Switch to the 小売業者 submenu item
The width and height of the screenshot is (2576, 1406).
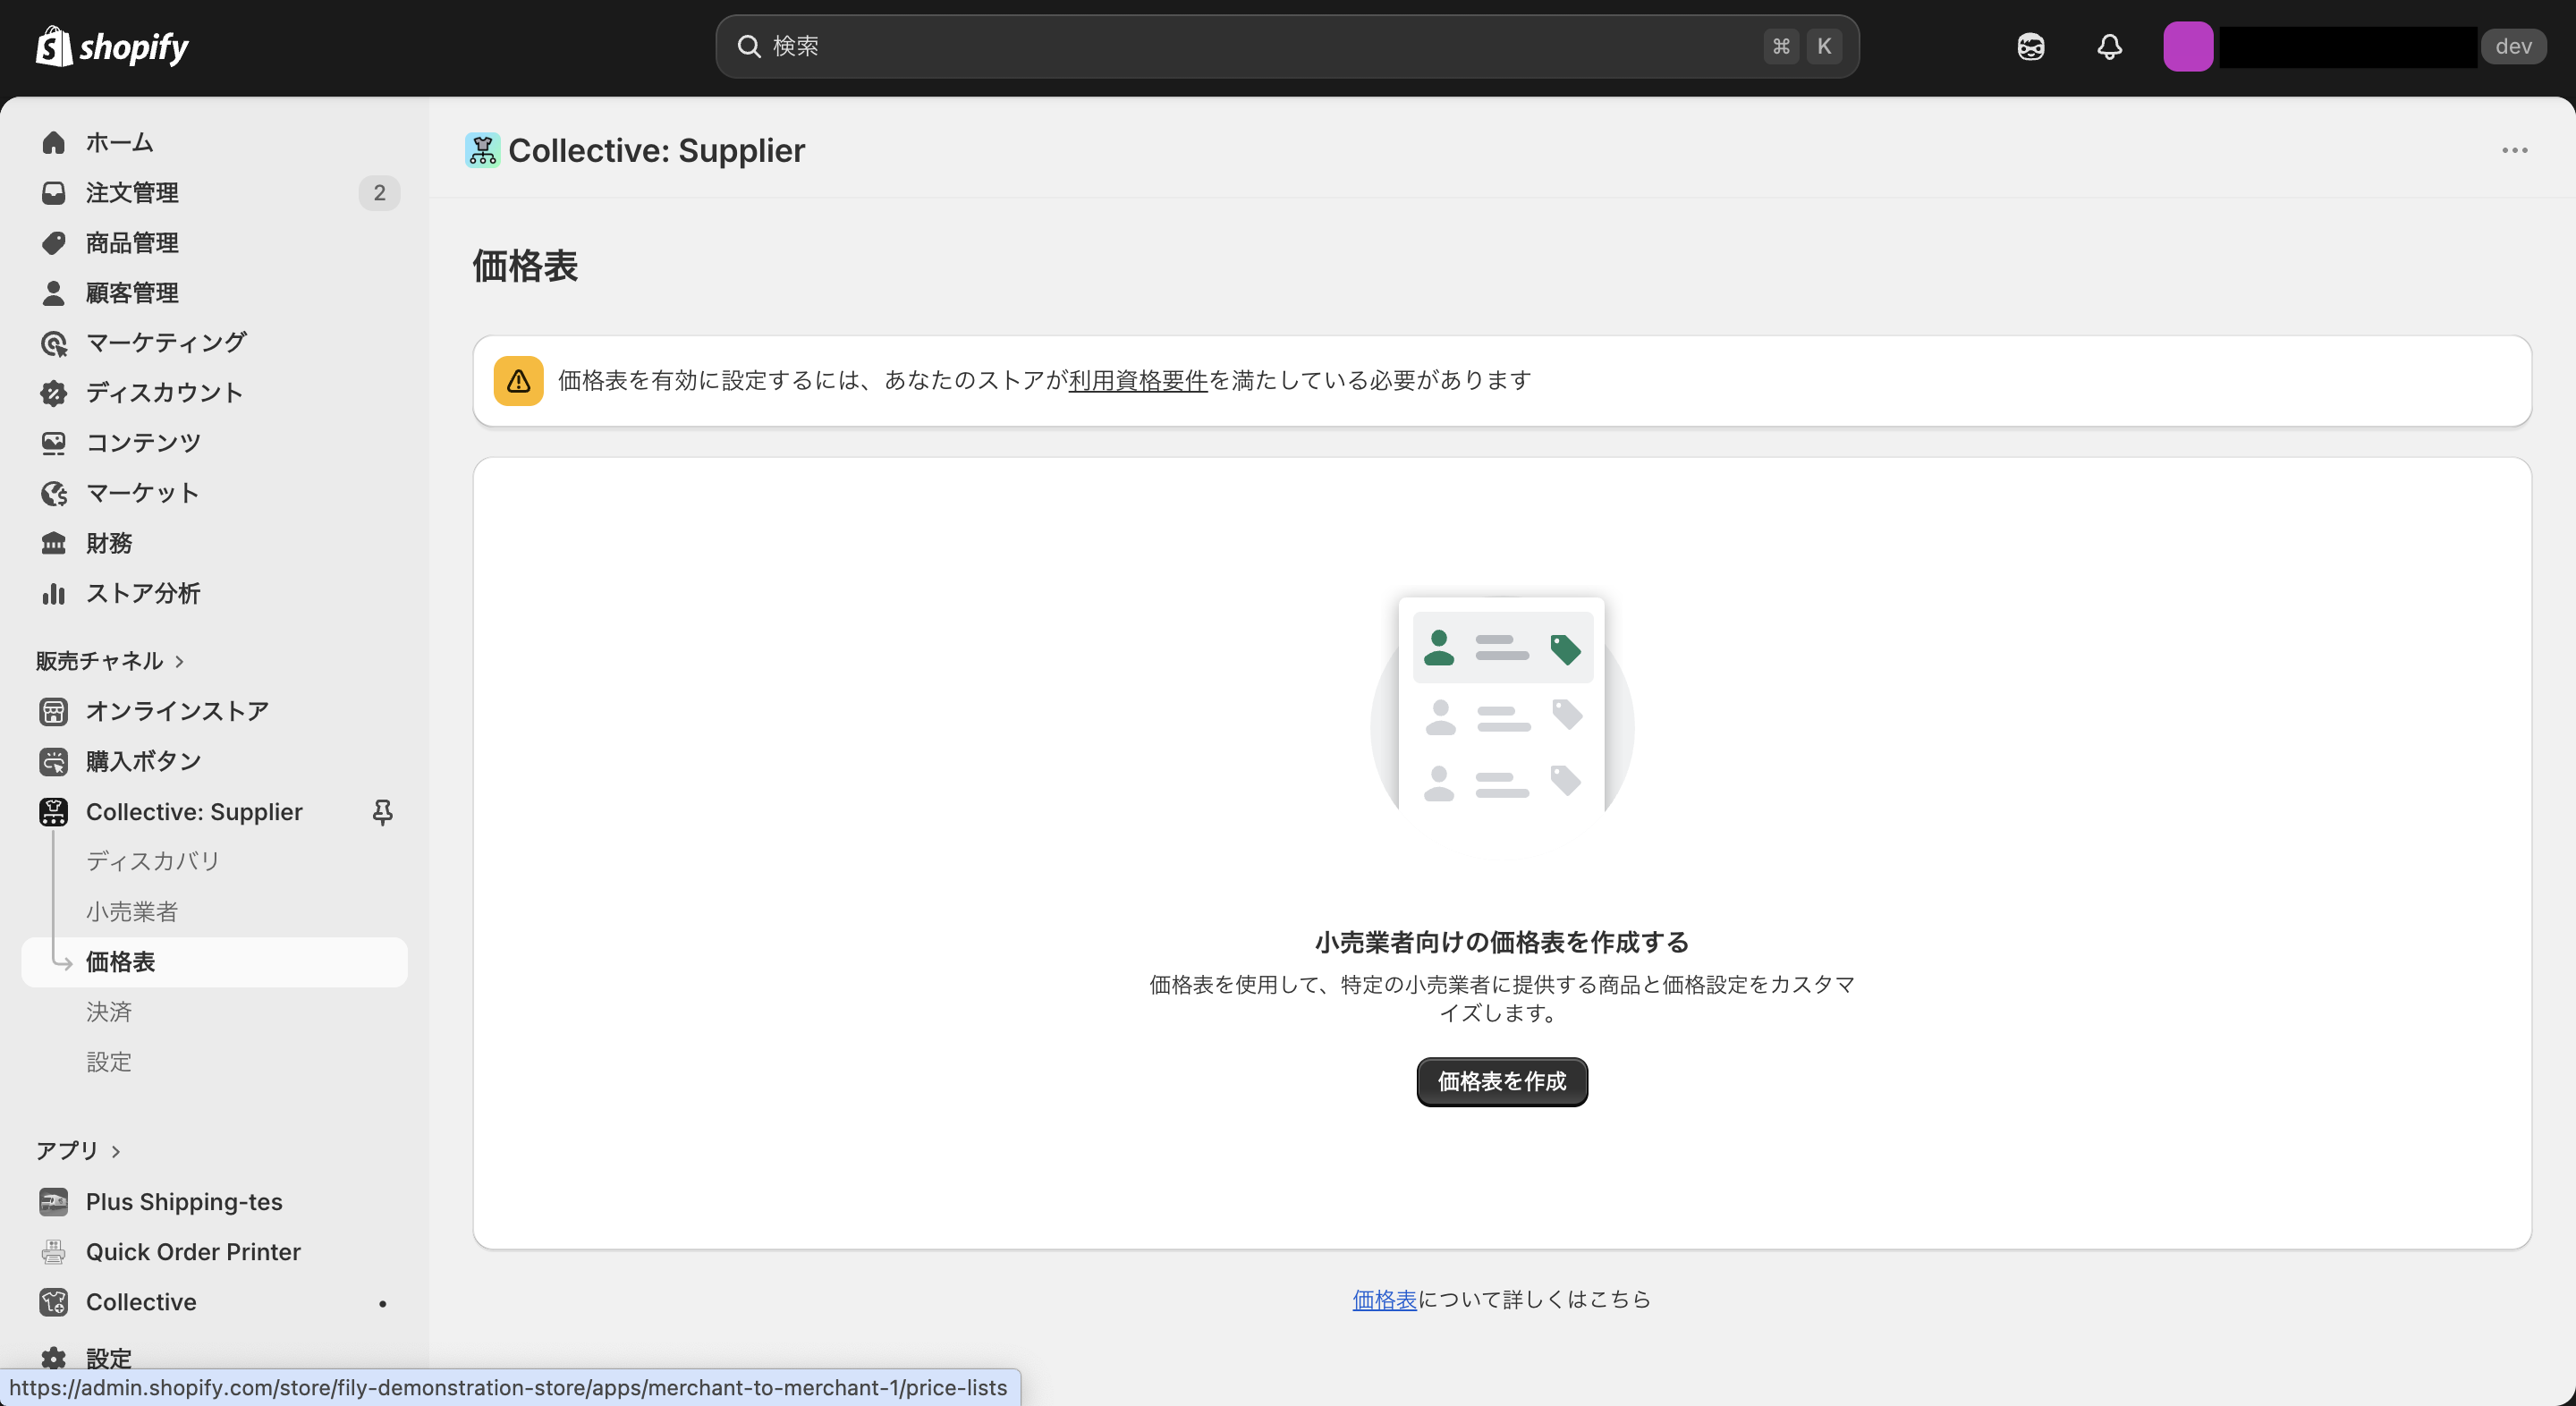tap(133, 911)
